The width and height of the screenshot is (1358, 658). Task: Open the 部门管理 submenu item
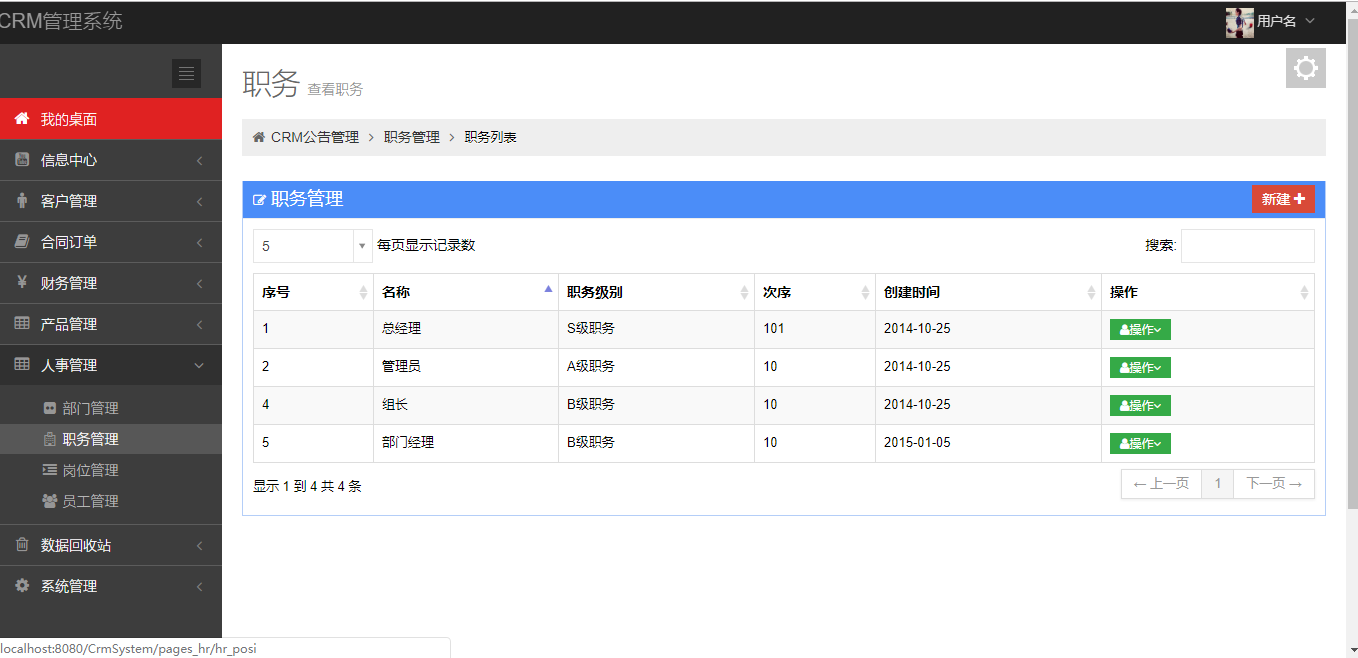(x=111, y=408)
